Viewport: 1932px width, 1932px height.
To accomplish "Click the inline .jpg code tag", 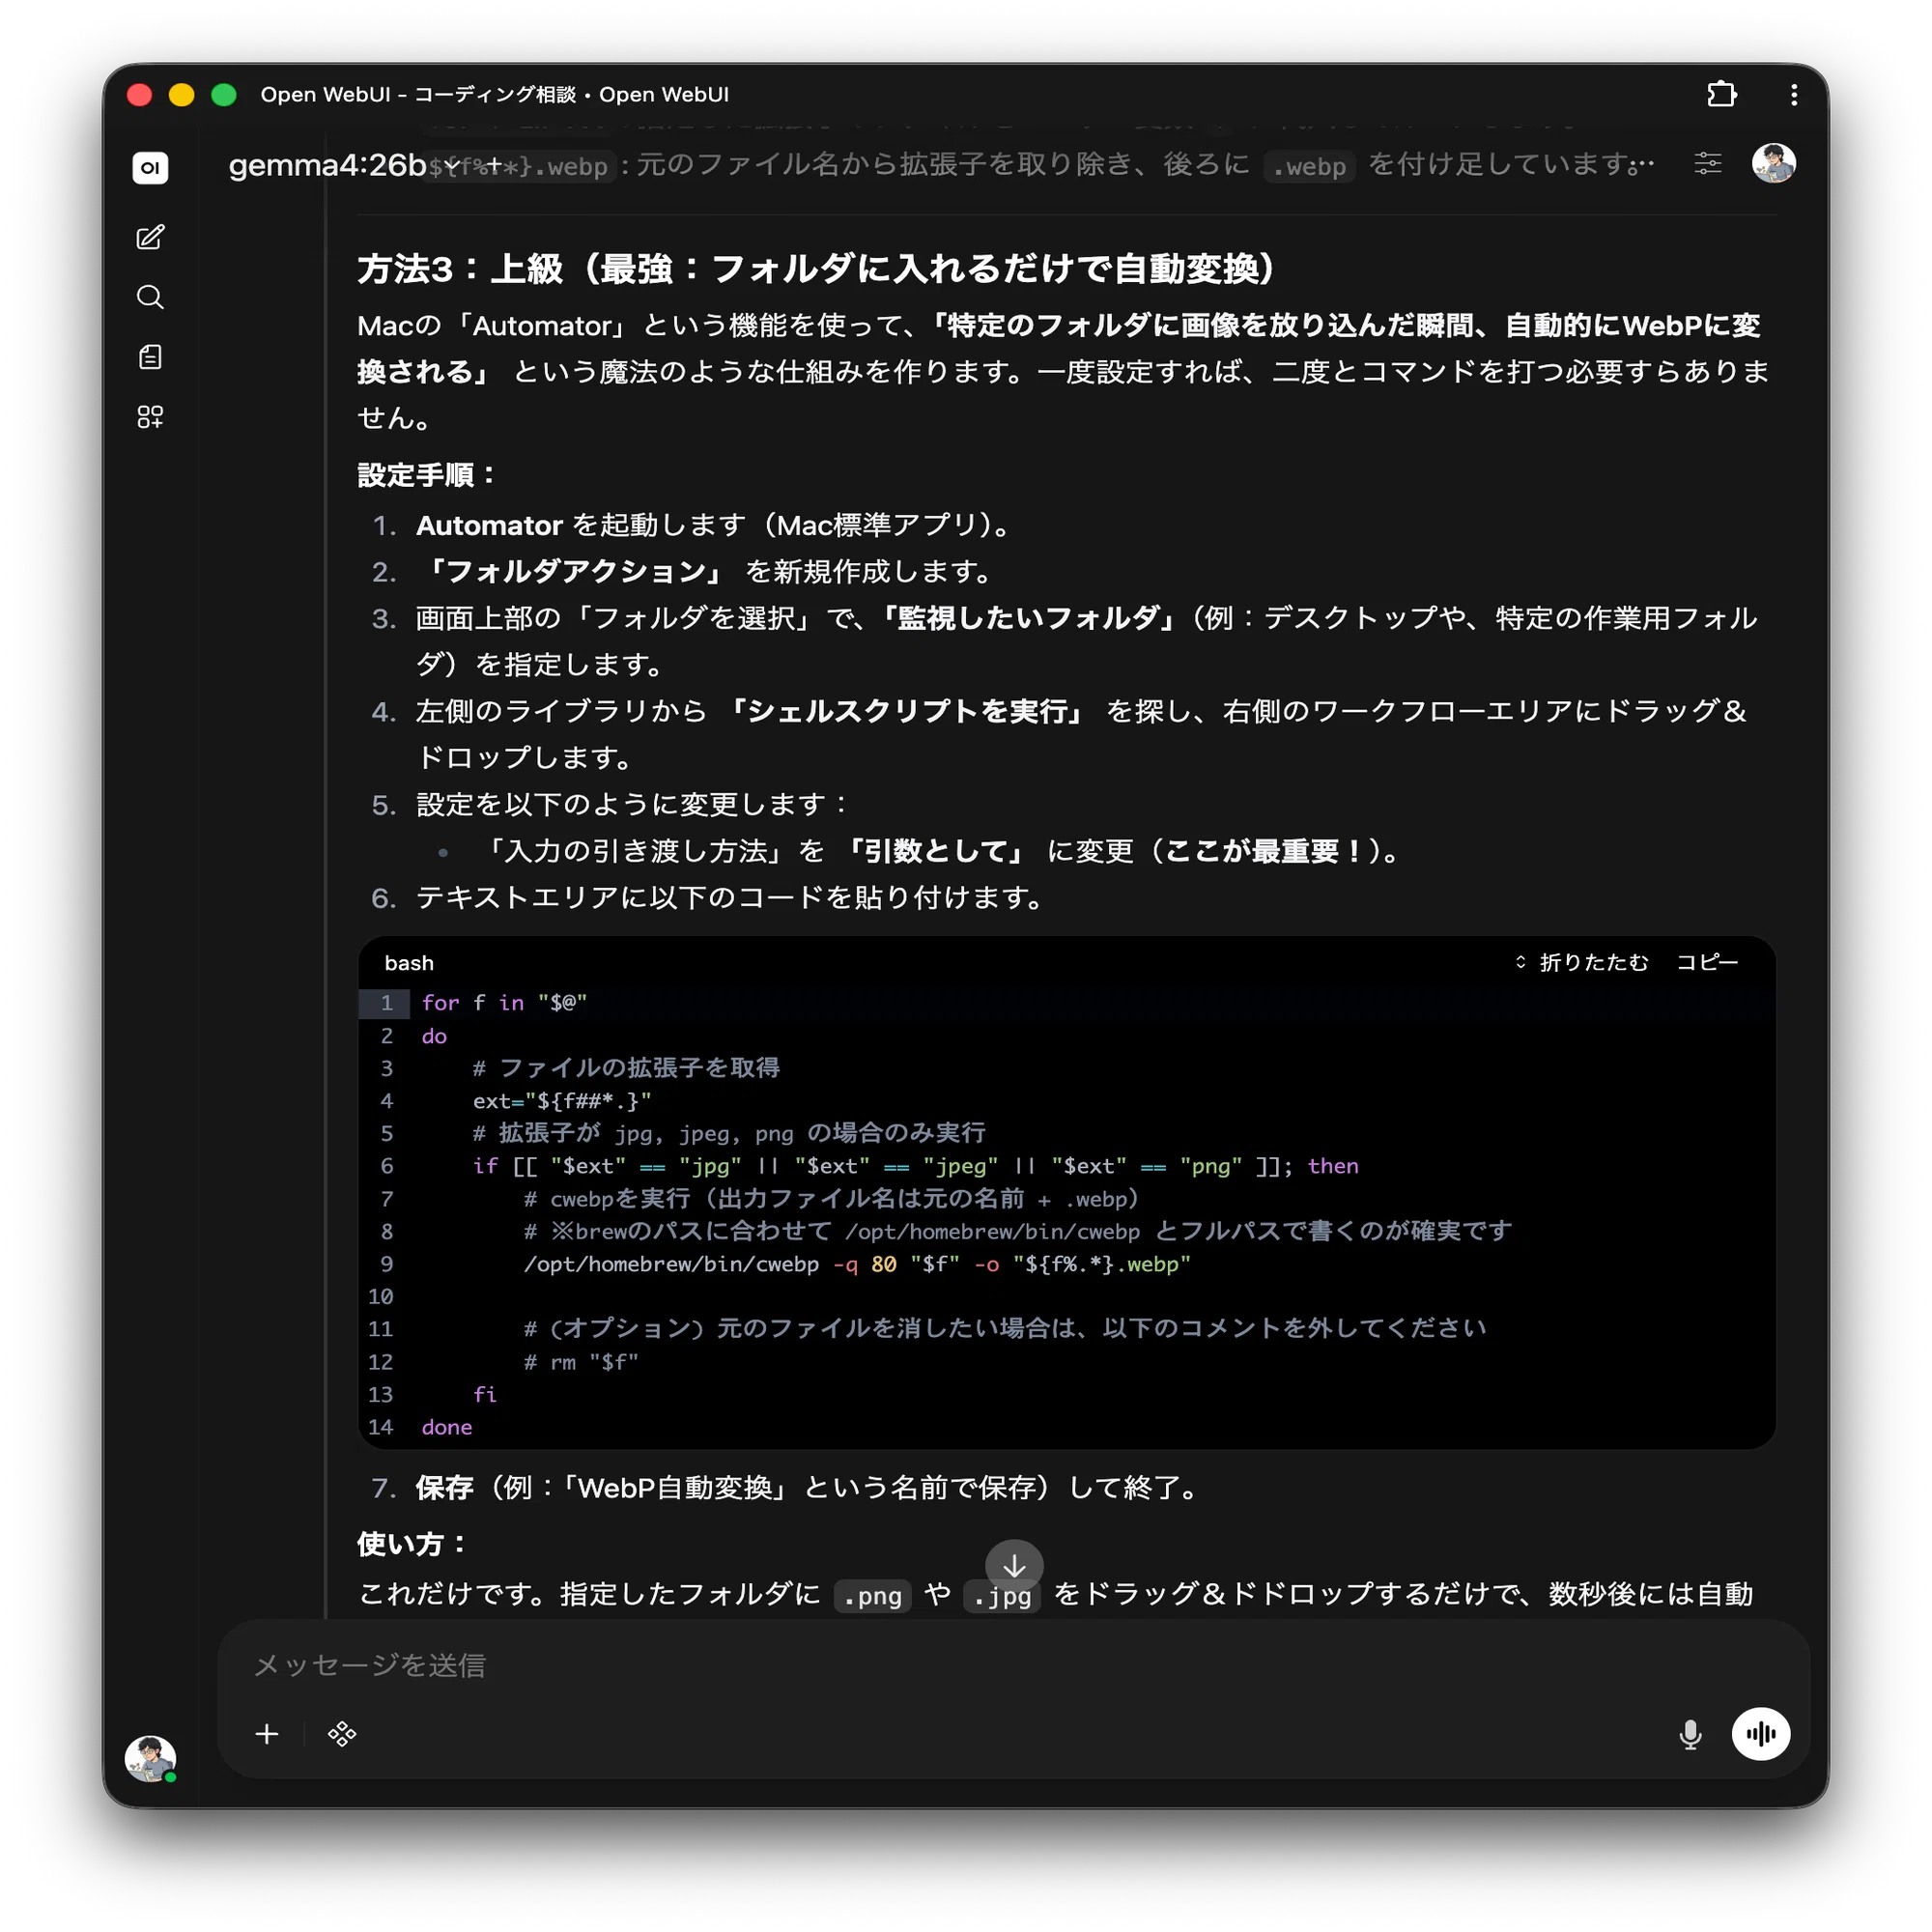I will (x=1002, y=1595).
